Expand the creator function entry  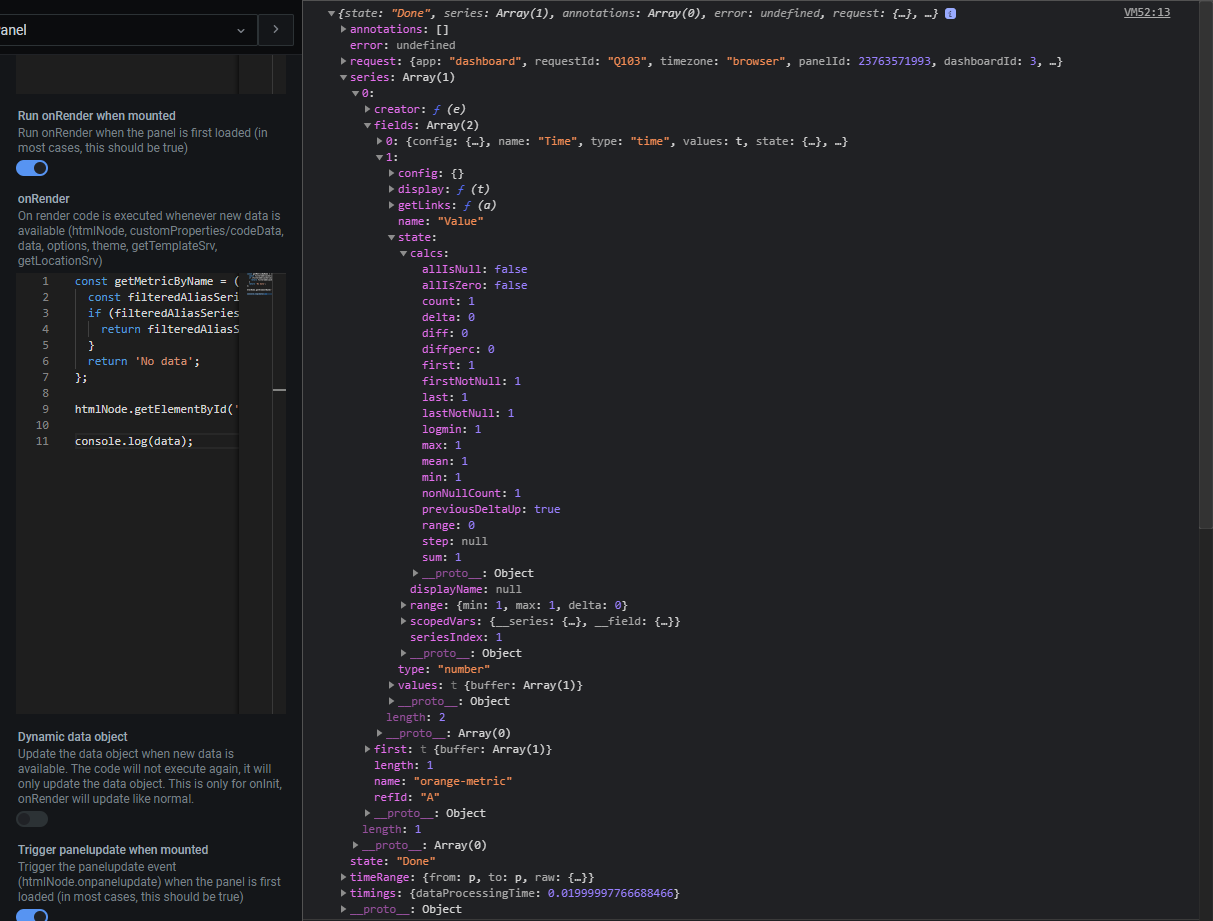tap(367, 109)
